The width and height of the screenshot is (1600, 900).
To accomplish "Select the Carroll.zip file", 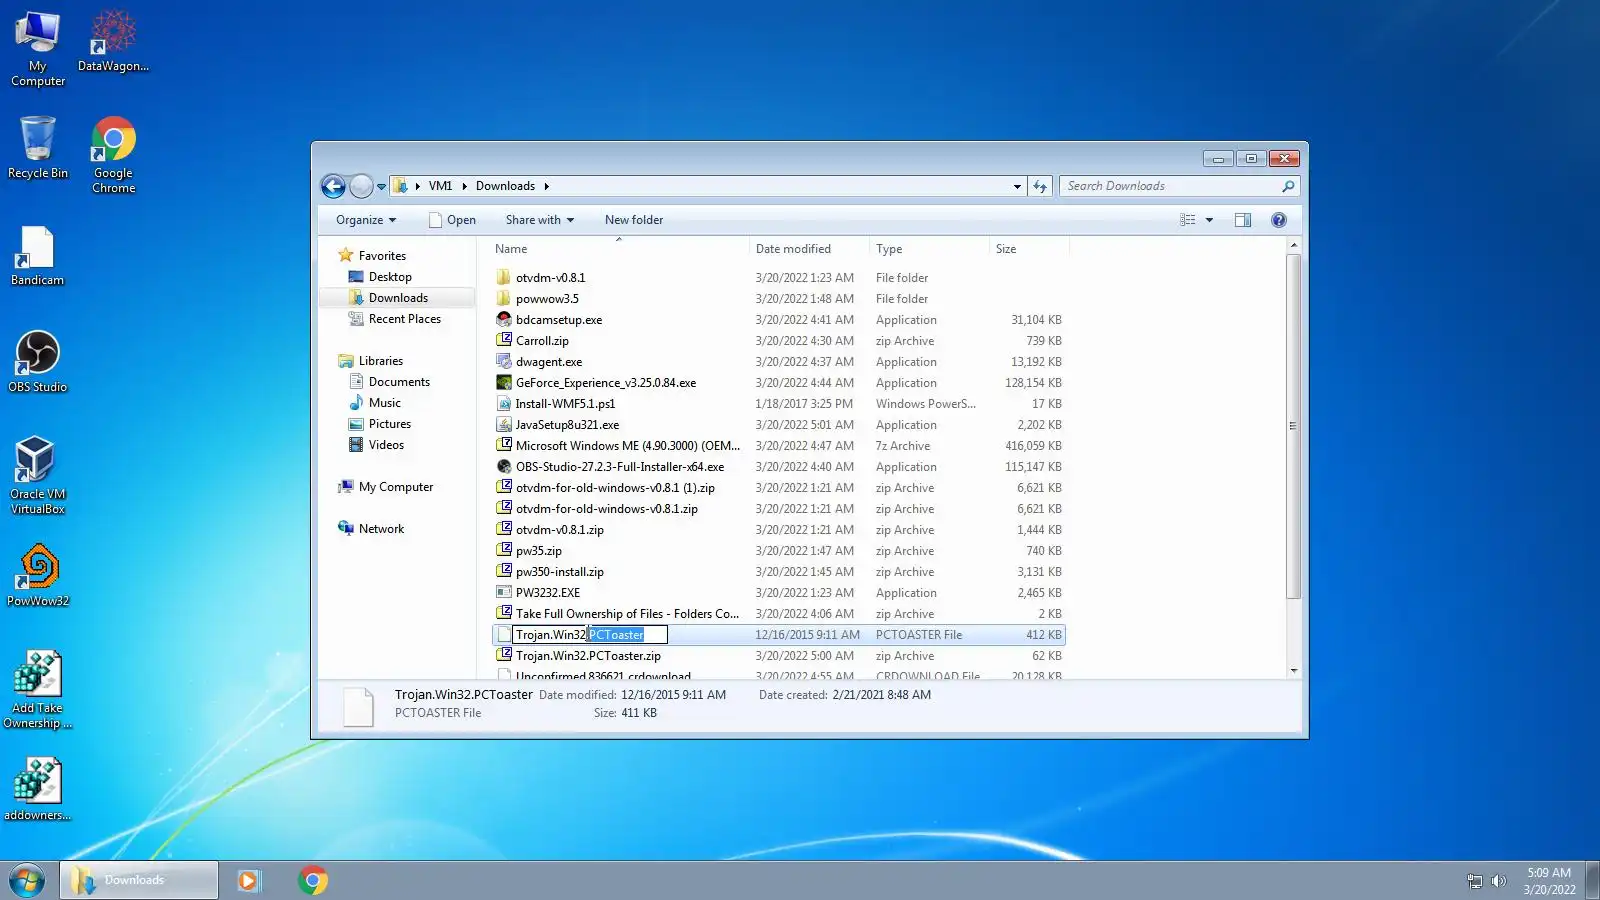I will [x=542, y=341].
